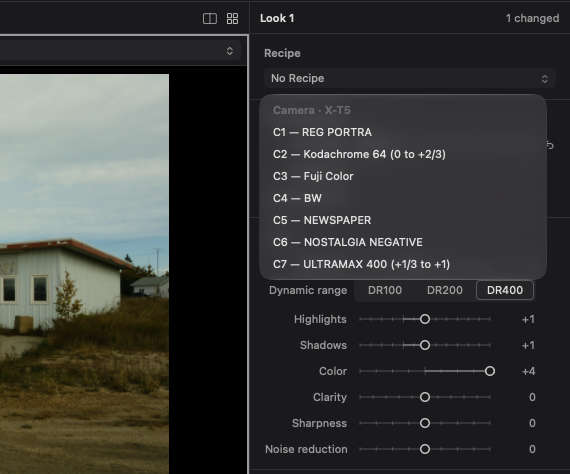Click the undo arrow icon beside the recipe menu
Screen dimensions: 570x474
pos(550,145)
